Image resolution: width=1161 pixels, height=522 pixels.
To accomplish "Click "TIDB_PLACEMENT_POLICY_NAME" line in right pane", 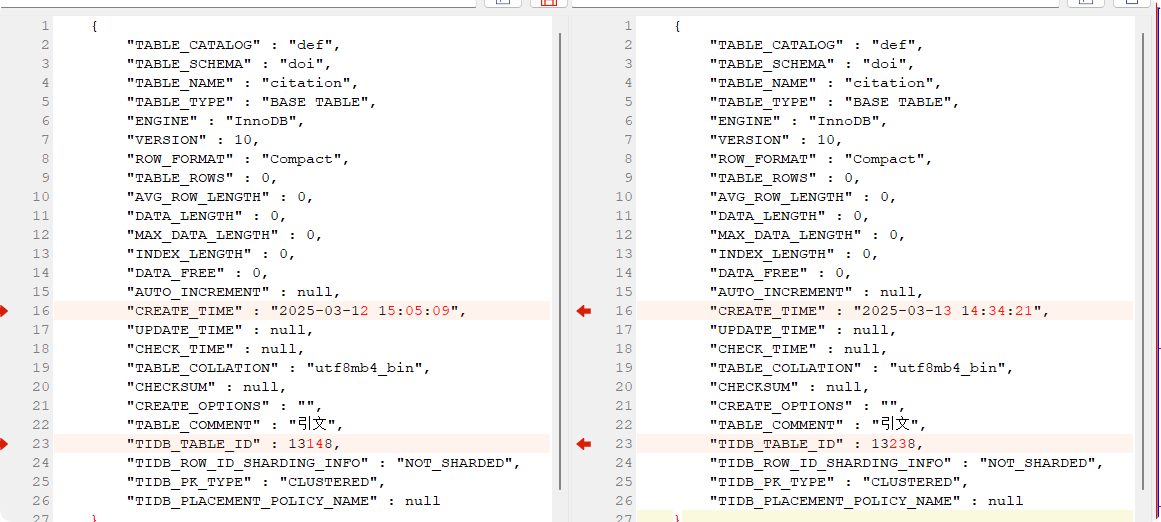I will tap(867, 501).
